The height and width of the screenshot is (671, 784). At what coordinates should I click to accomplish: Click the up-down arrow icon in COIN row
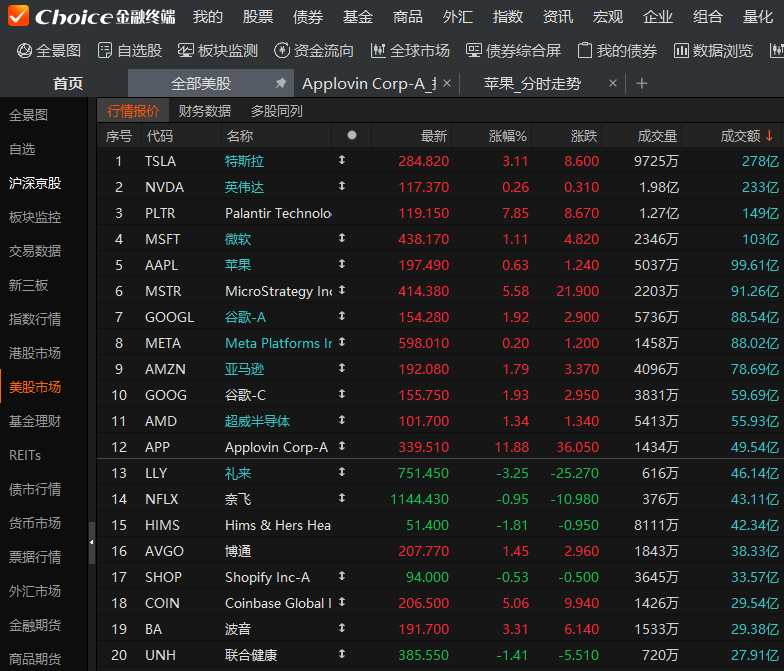(342, 602)
